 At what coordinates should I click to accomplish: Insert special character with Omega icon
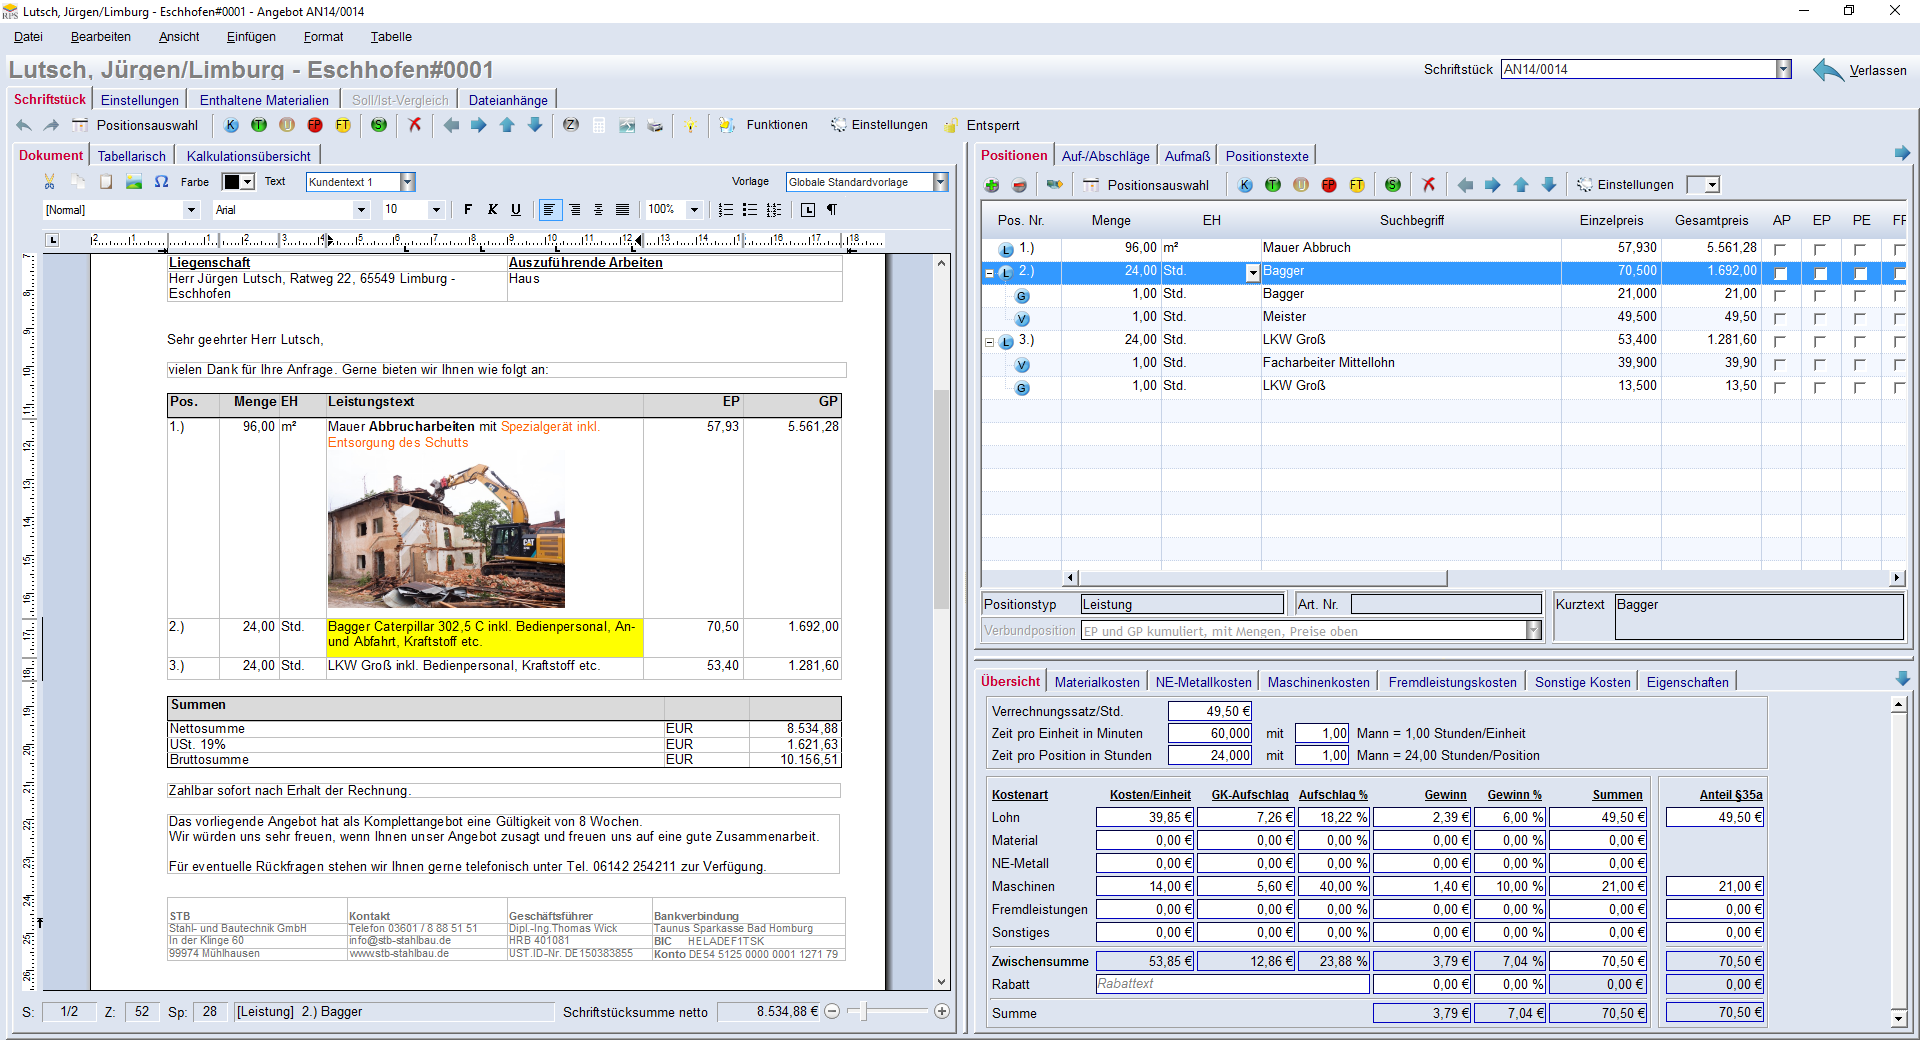(161, 182)
